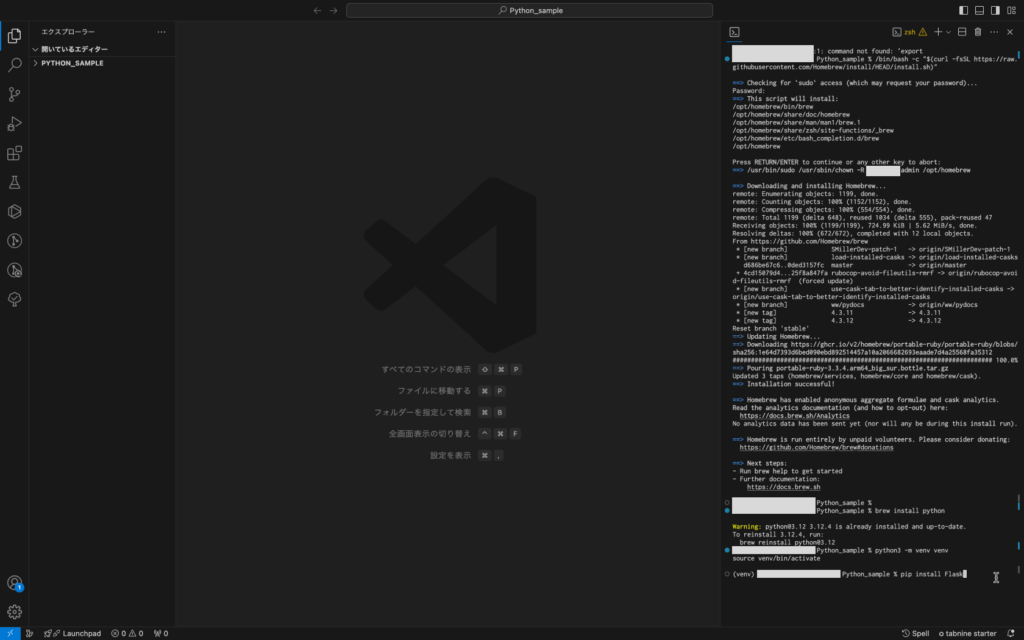Open the Run and Debug view
The image size is (1024, 640).
pos(14,124)
